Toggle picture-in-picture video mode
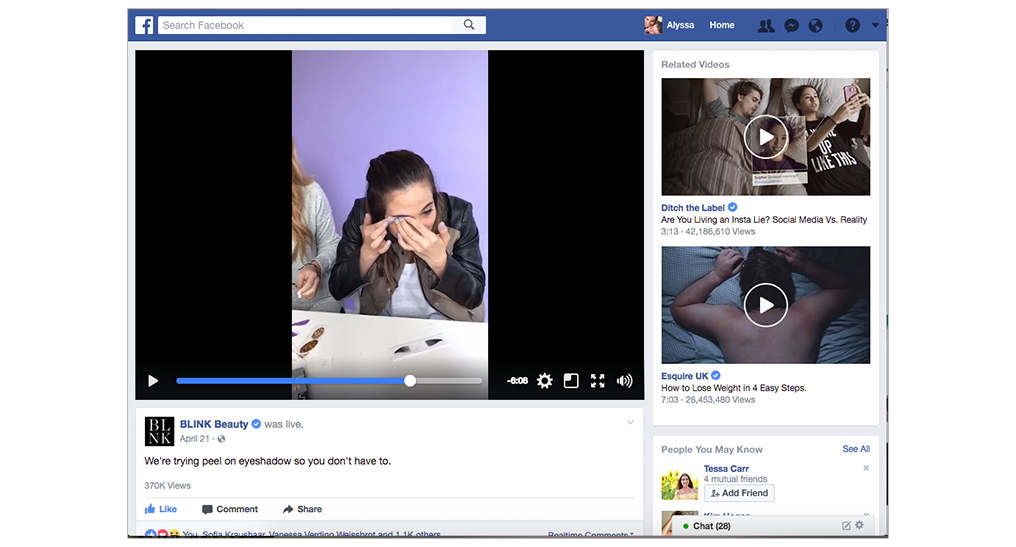The width and height of the screenshot is (1016, 547). (571, 380)
